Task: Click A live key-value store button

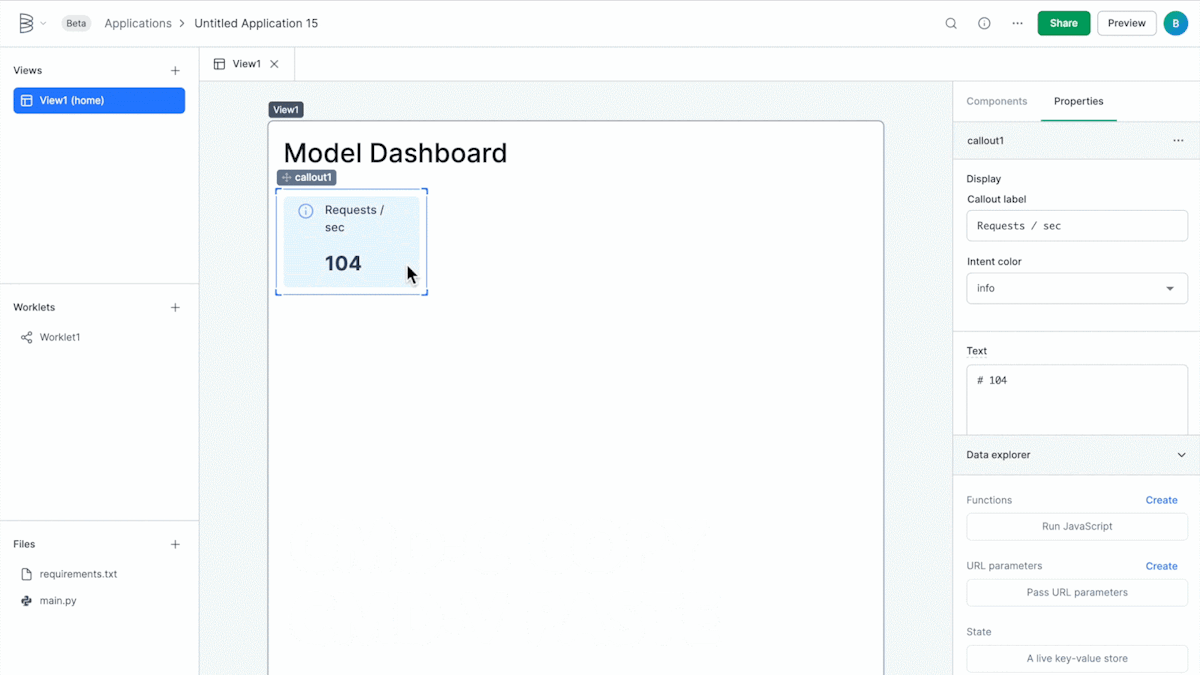Action: [1077, 658]
